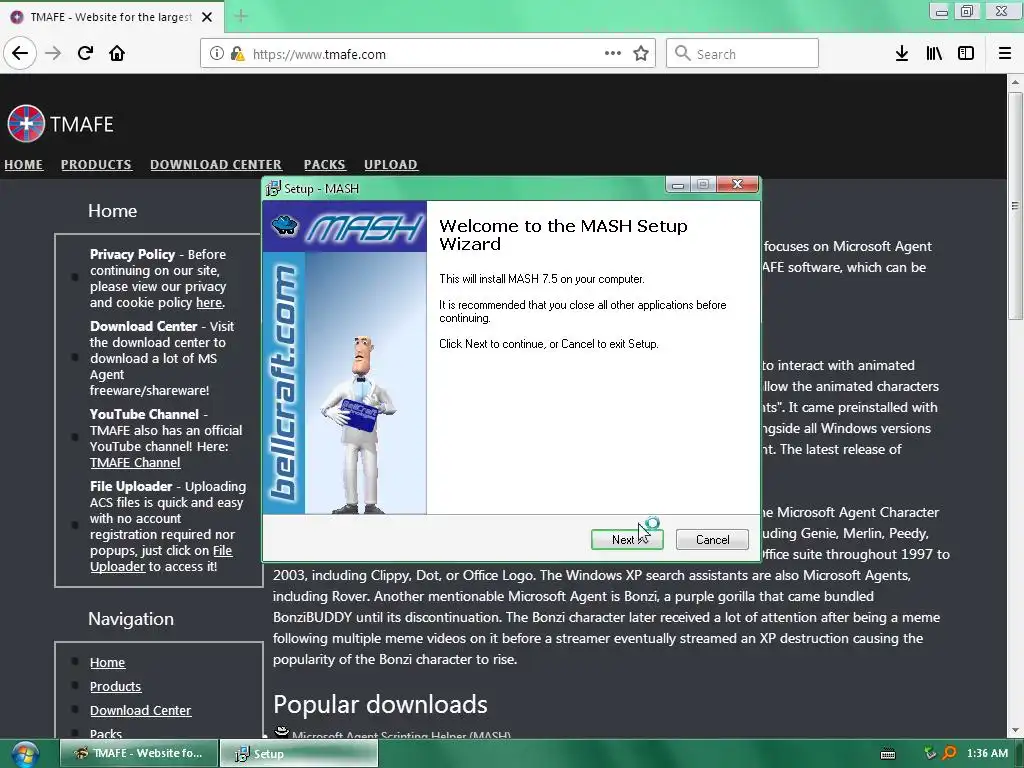Open the TMAFE Channel link
This screenshot has width=1024, height=768.
(x=135, y=462)
